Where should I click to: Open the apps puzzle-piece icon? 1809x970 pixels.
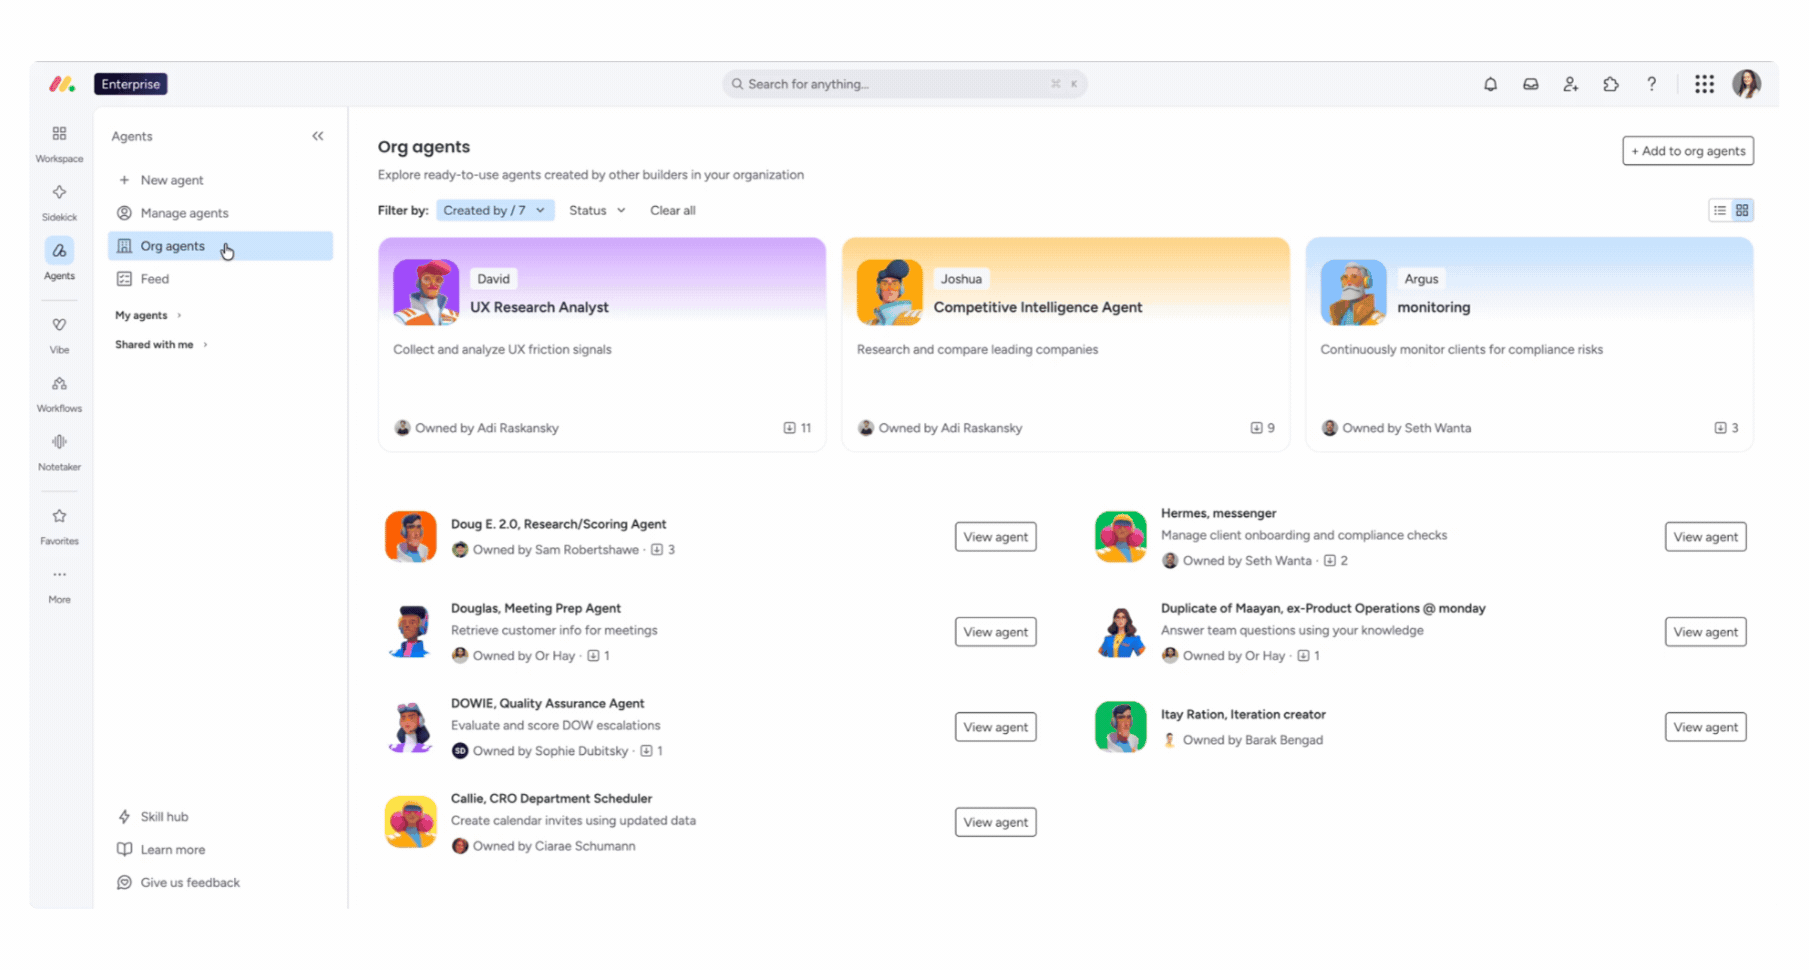[1610, 84]
